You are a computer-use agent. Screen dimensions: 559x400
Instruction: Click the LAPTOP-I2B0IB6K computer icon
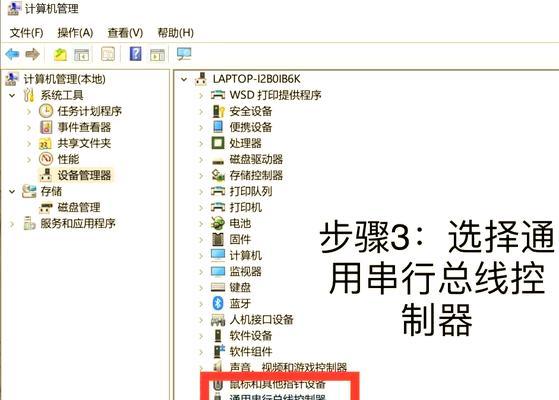201,79
